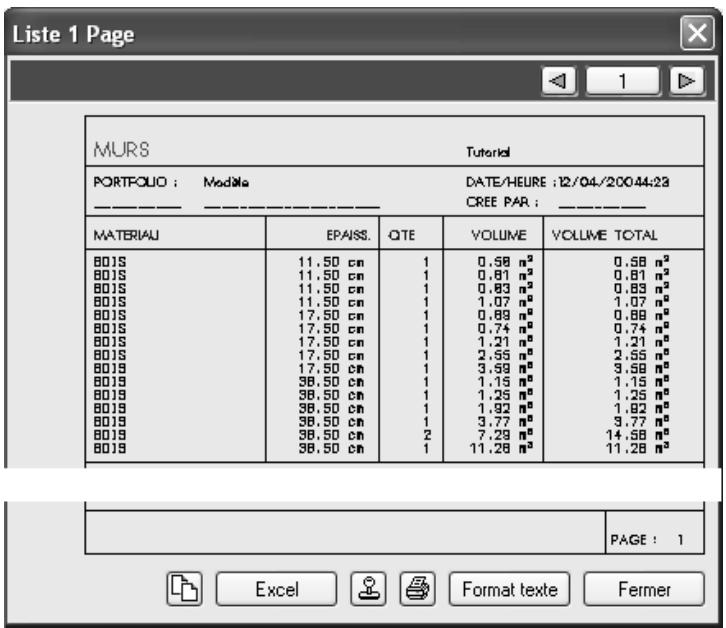Click the Modèle portfolio value
The height and width of the screenshot is (628, 726).
click(226, 182)
